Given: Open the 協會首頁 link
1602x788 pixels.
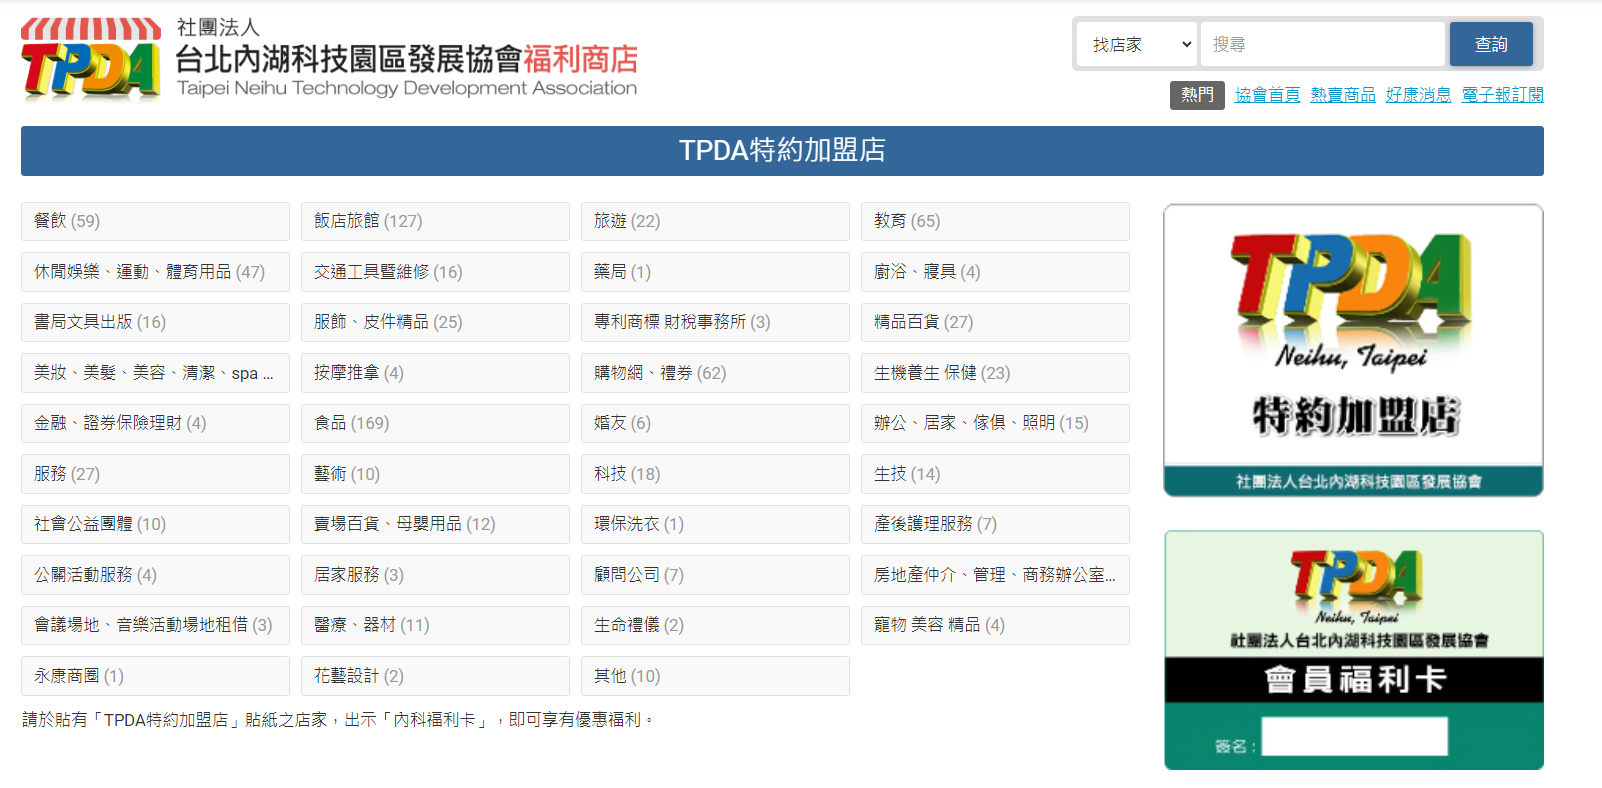Looking at the screenshot, I should [1267, 95].
